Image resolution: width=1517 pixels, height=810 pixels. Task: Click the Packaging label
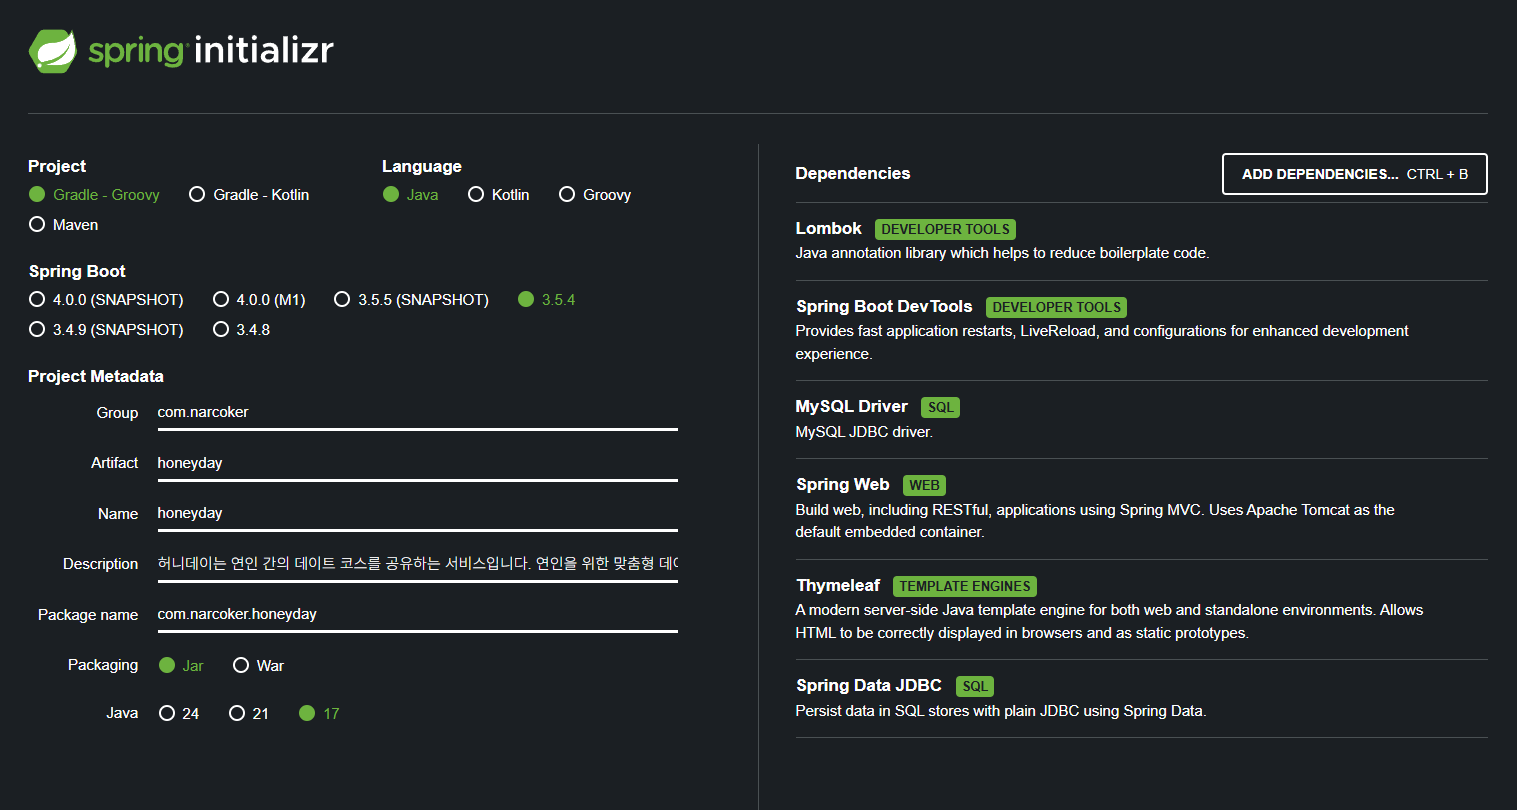point(103,665)
